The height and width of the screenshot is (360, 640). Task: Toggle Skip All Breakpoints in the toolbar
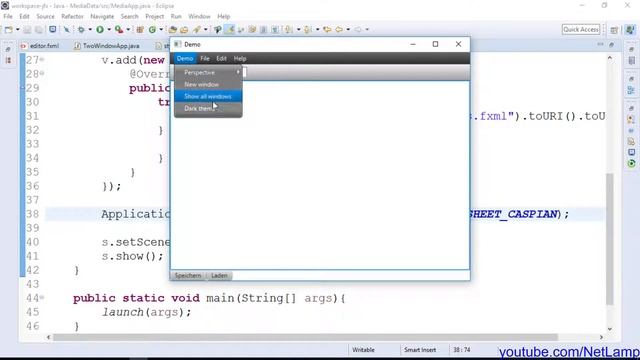point(67,29)
